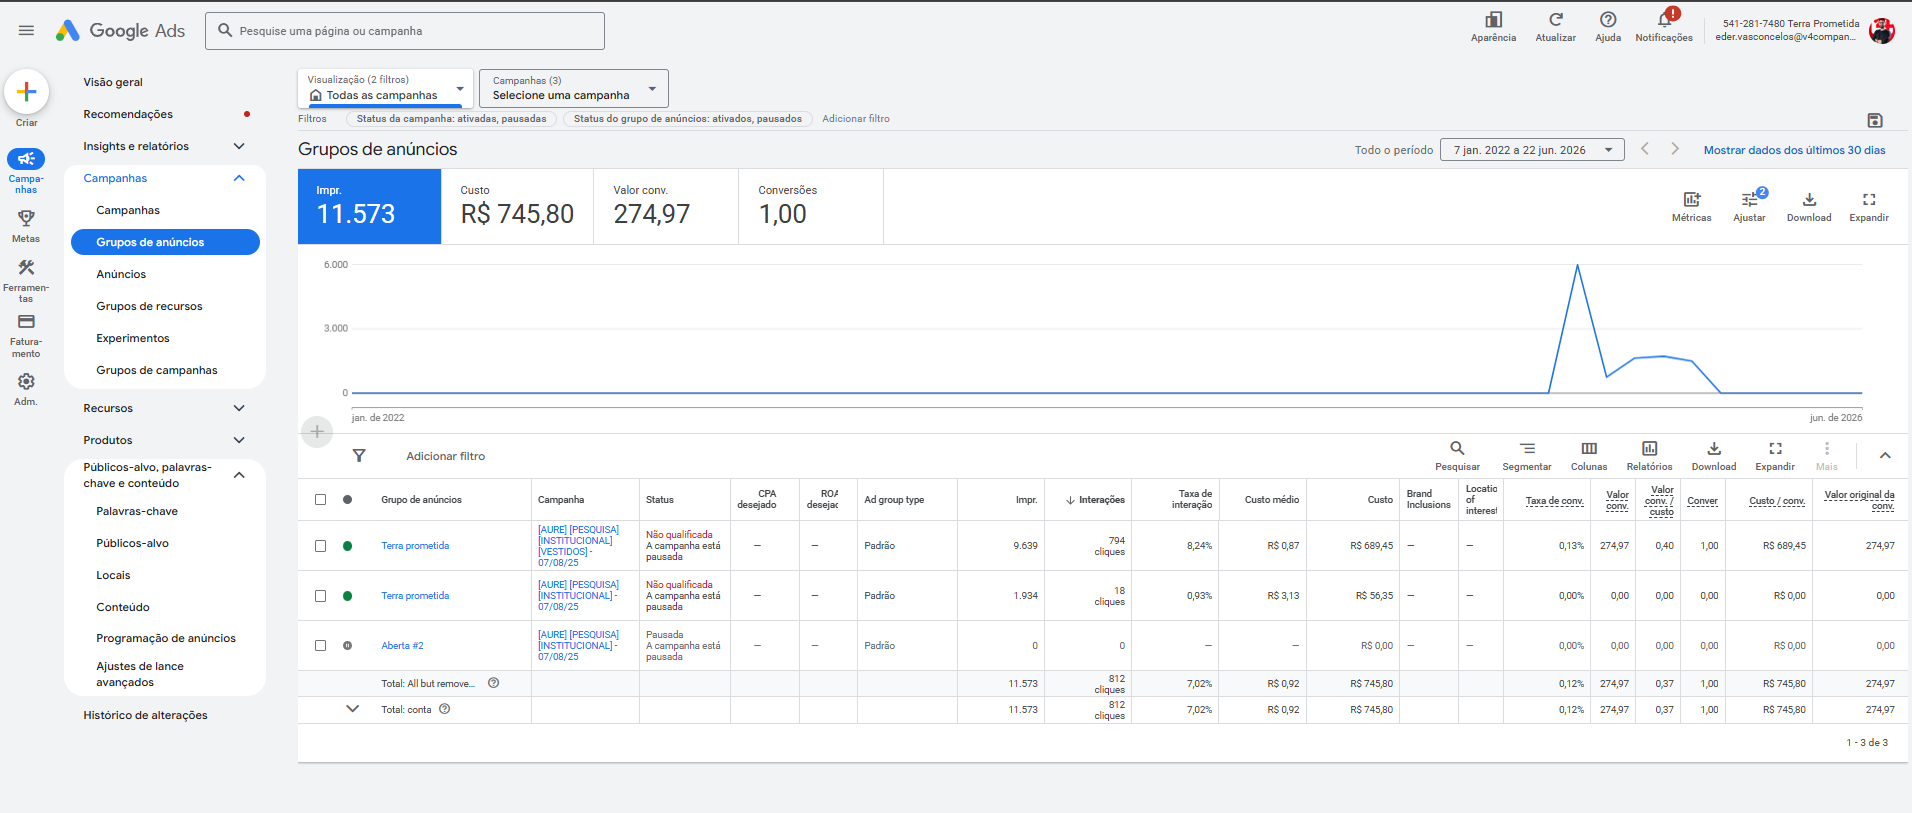The height and width of the screenshot is (813, 1912).
Task: Collapse Campanhas sidebar section
Action: tap(239, 178)
